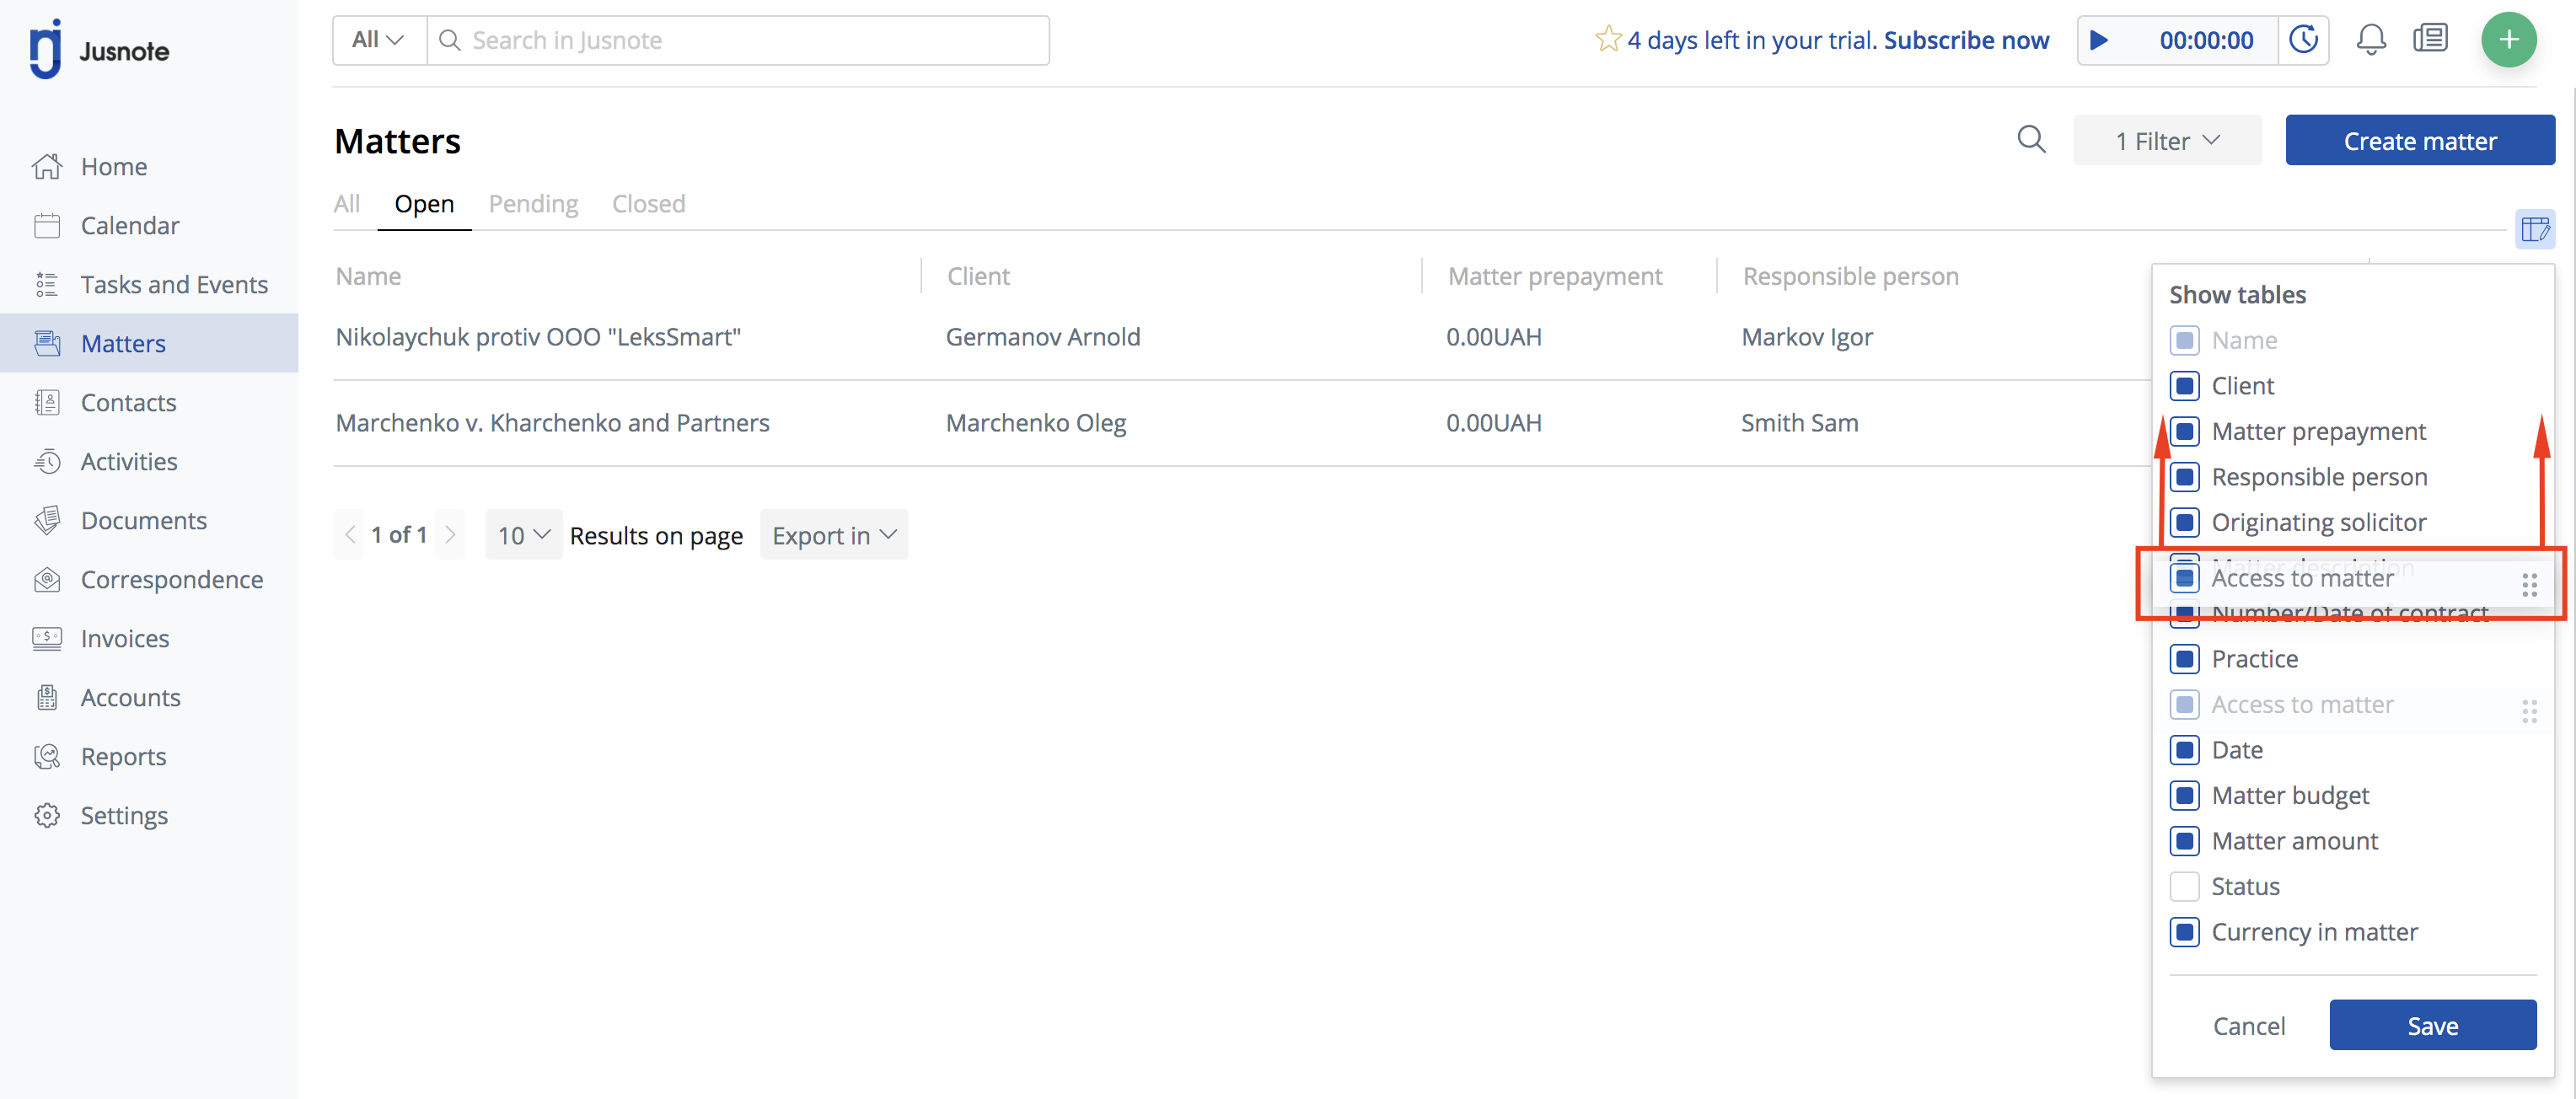
Task: Open Invoices section
Action: [x=124, y=639]
